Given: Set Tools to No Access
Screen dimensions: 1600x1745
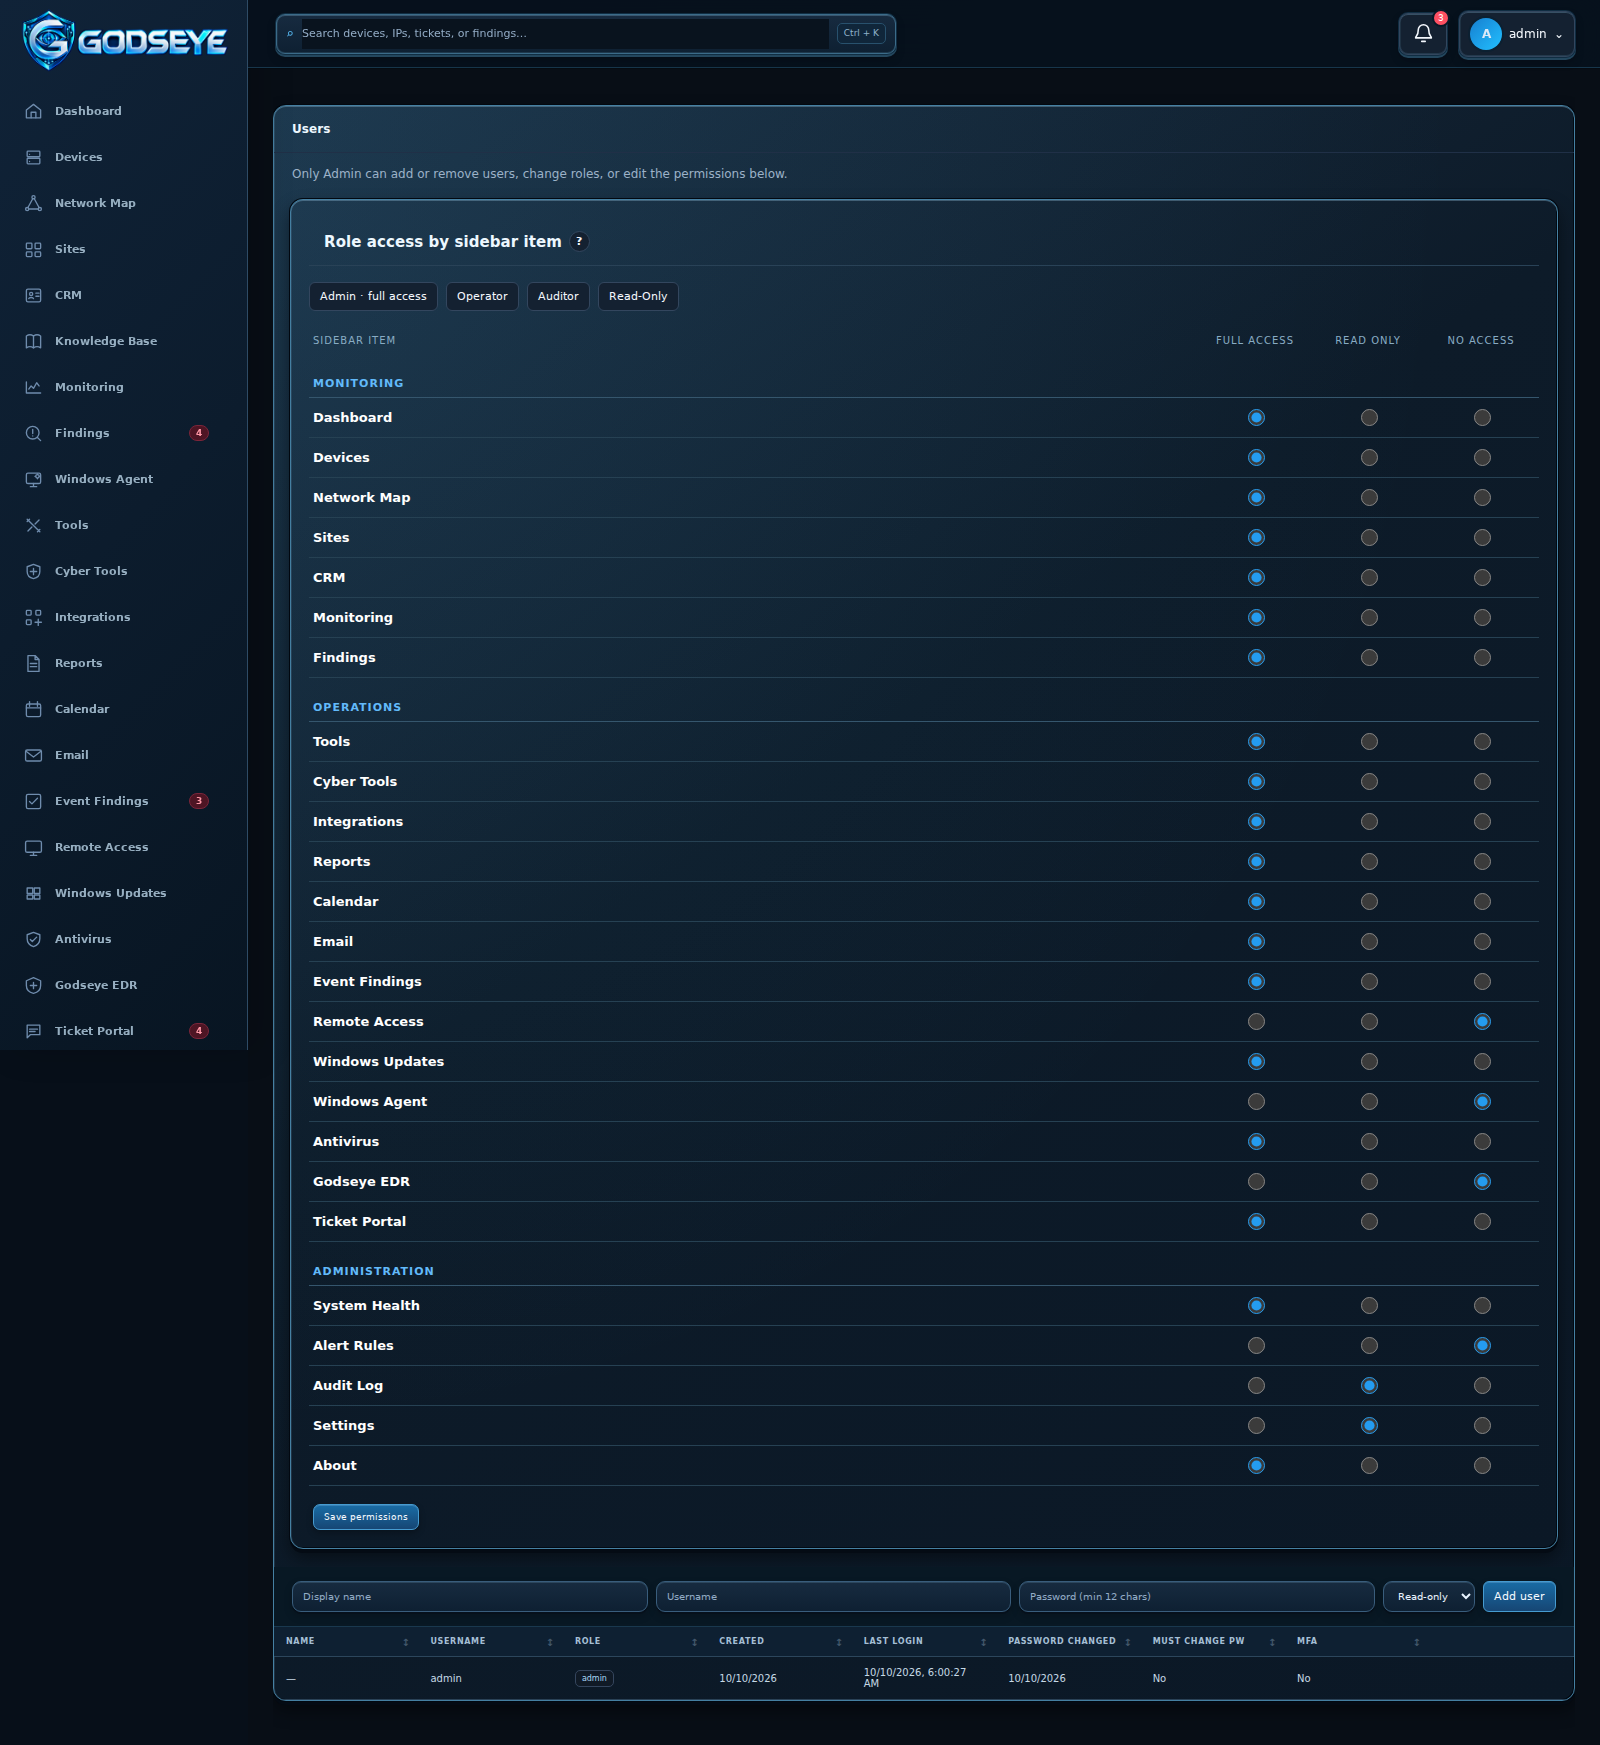Looking at the screenshot, I should click(1482, 741).
